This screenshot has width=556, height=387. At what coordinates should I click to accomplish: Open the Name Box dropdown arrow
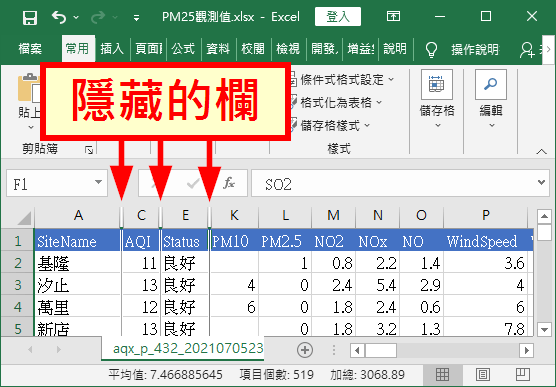point(98,182)
